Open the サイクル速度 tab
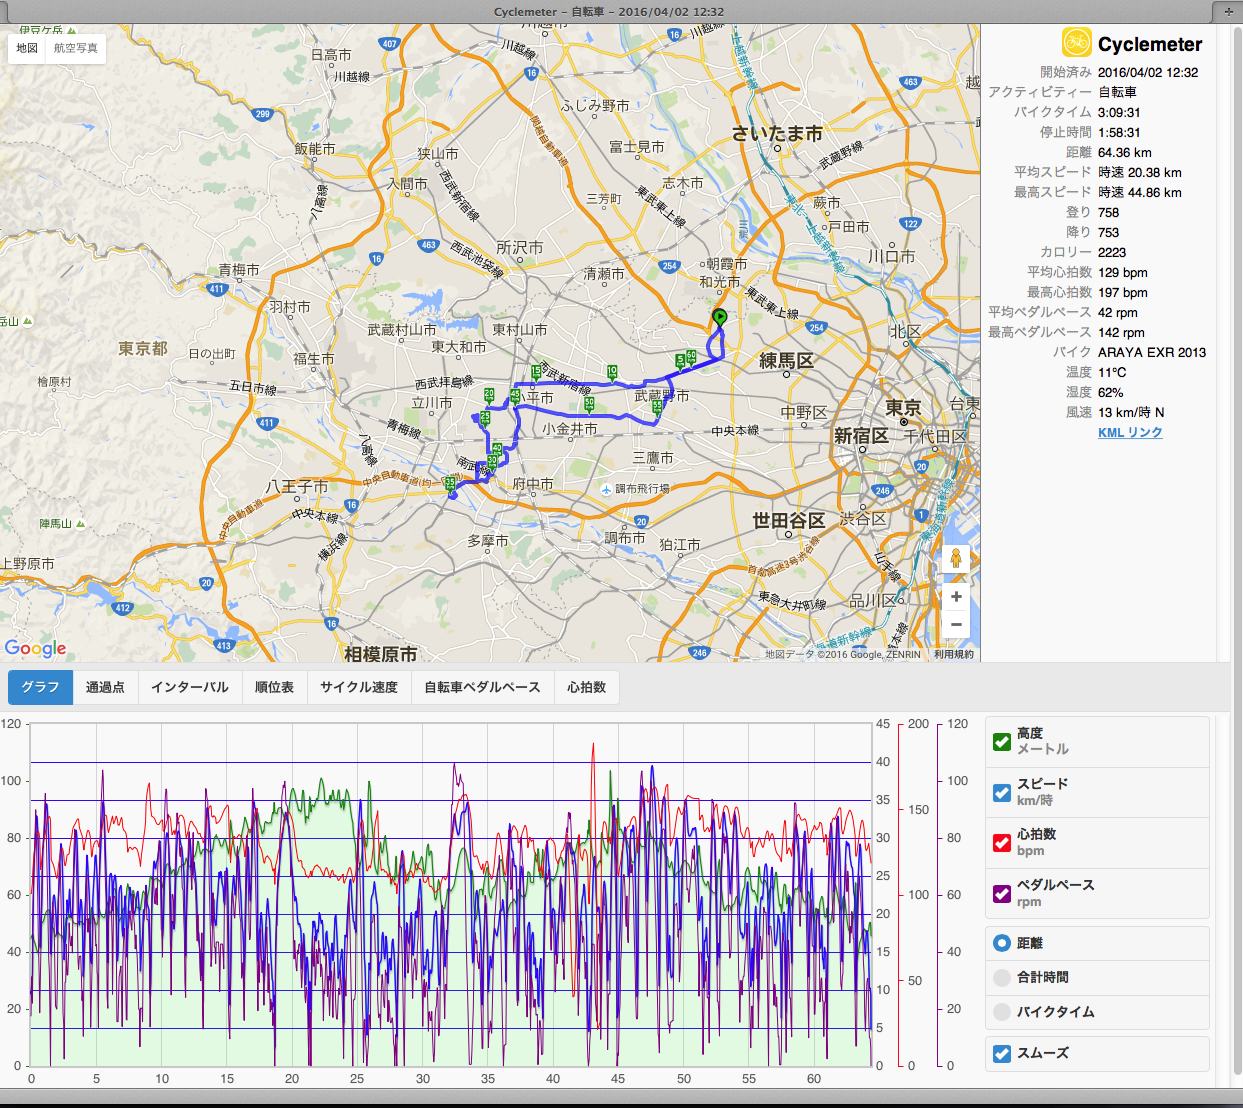 (359, 687)
